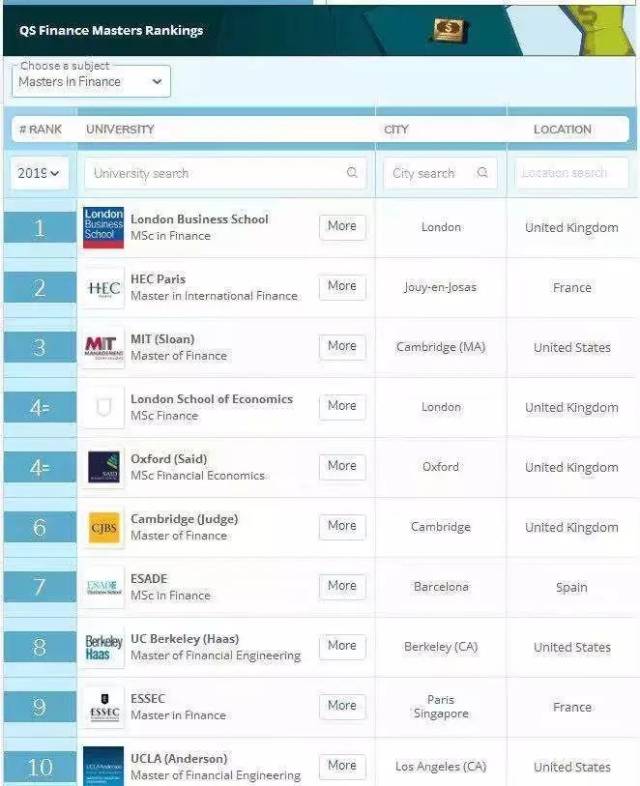The image size is (640, 786).
Task: Click the City search input field
Action: tap(440, 173)
